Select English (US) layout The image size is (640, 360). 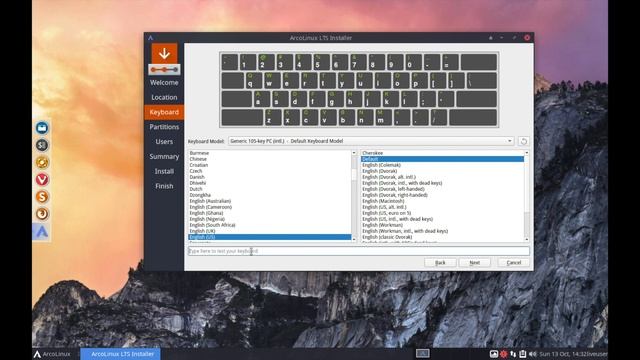[269, 237]
